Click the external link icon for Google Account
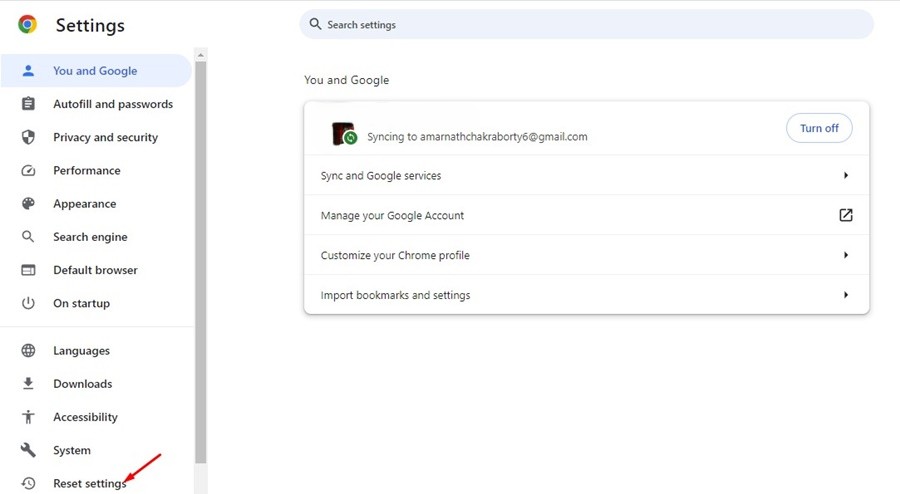This screenshot has height=494, width=900. (x=845, y=215)
